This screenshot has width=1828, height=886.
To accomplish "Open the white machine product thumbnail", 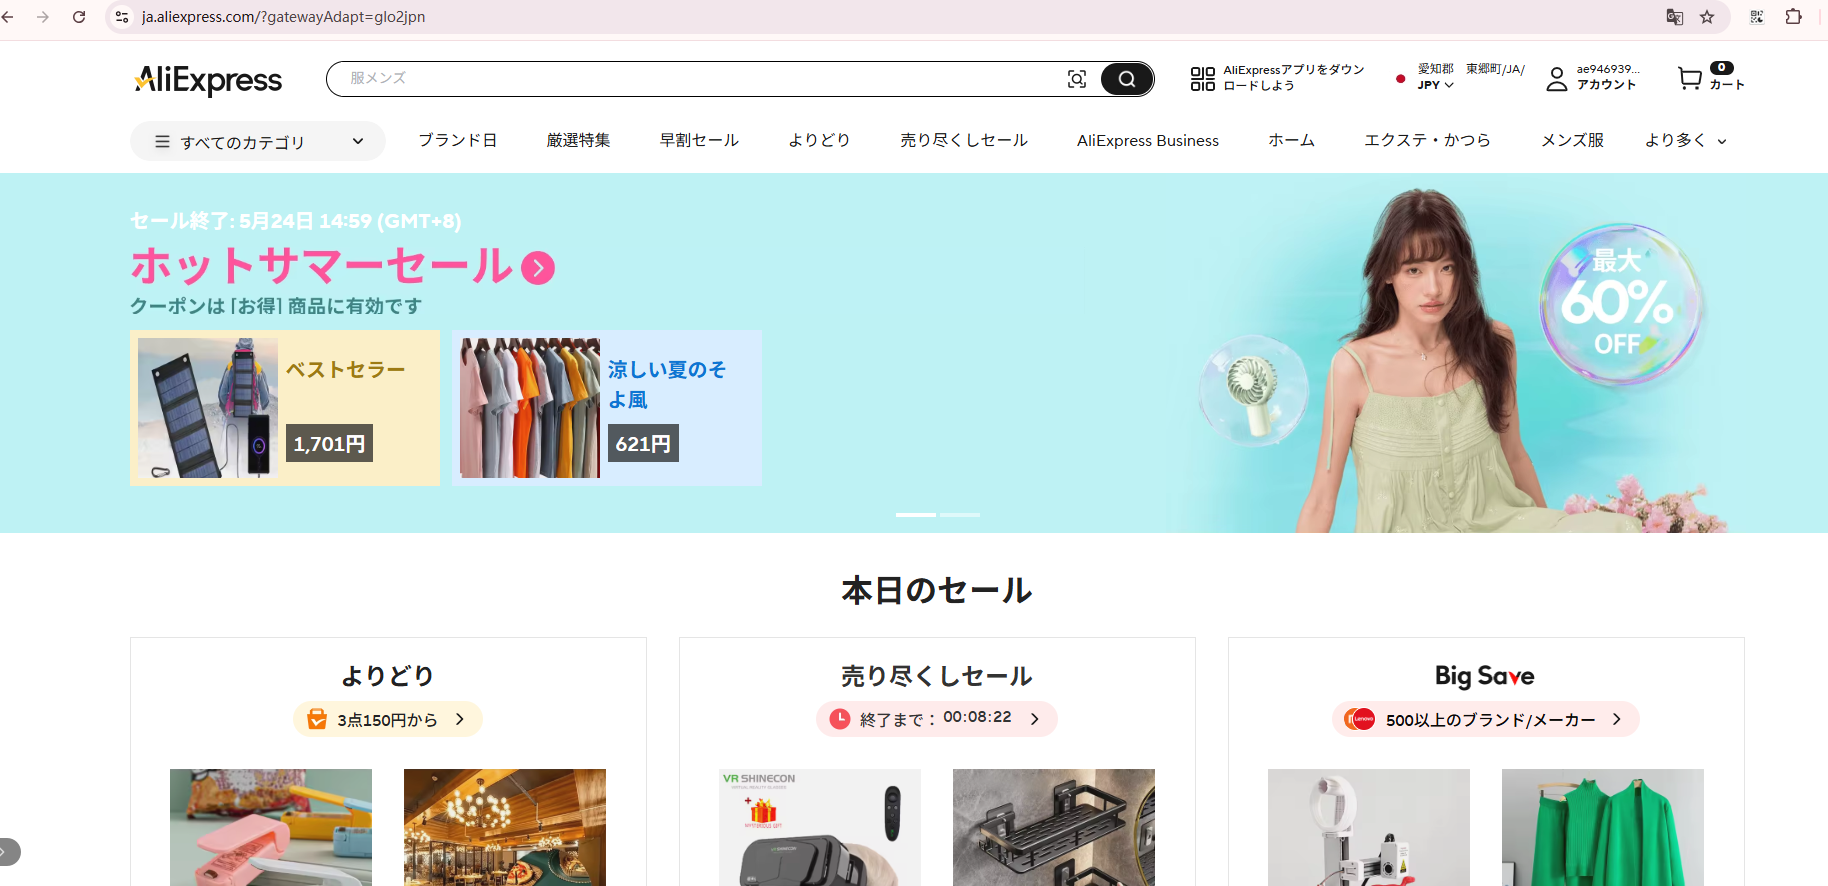I will pyautogui.click(x=1369, y=827).
